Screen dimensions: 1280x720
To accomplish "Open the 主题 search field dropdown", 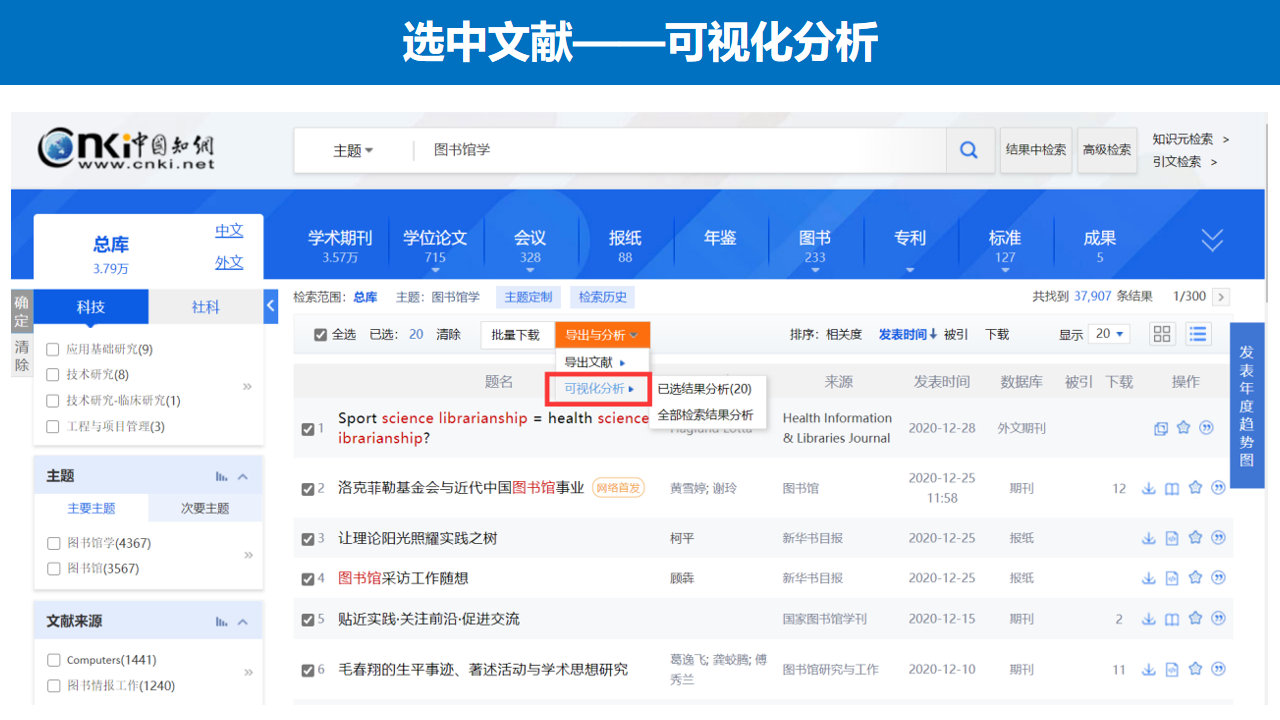I will (x=352, y=150).
